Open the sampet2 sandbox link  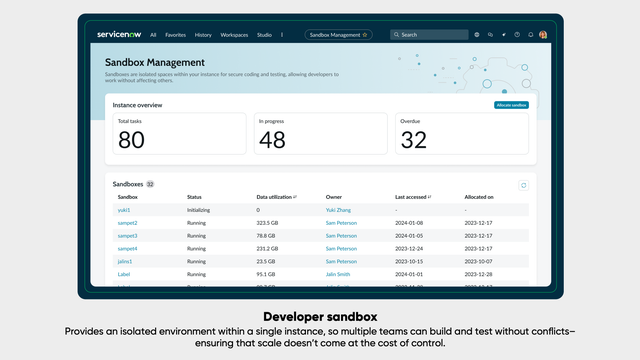point(127,223)
